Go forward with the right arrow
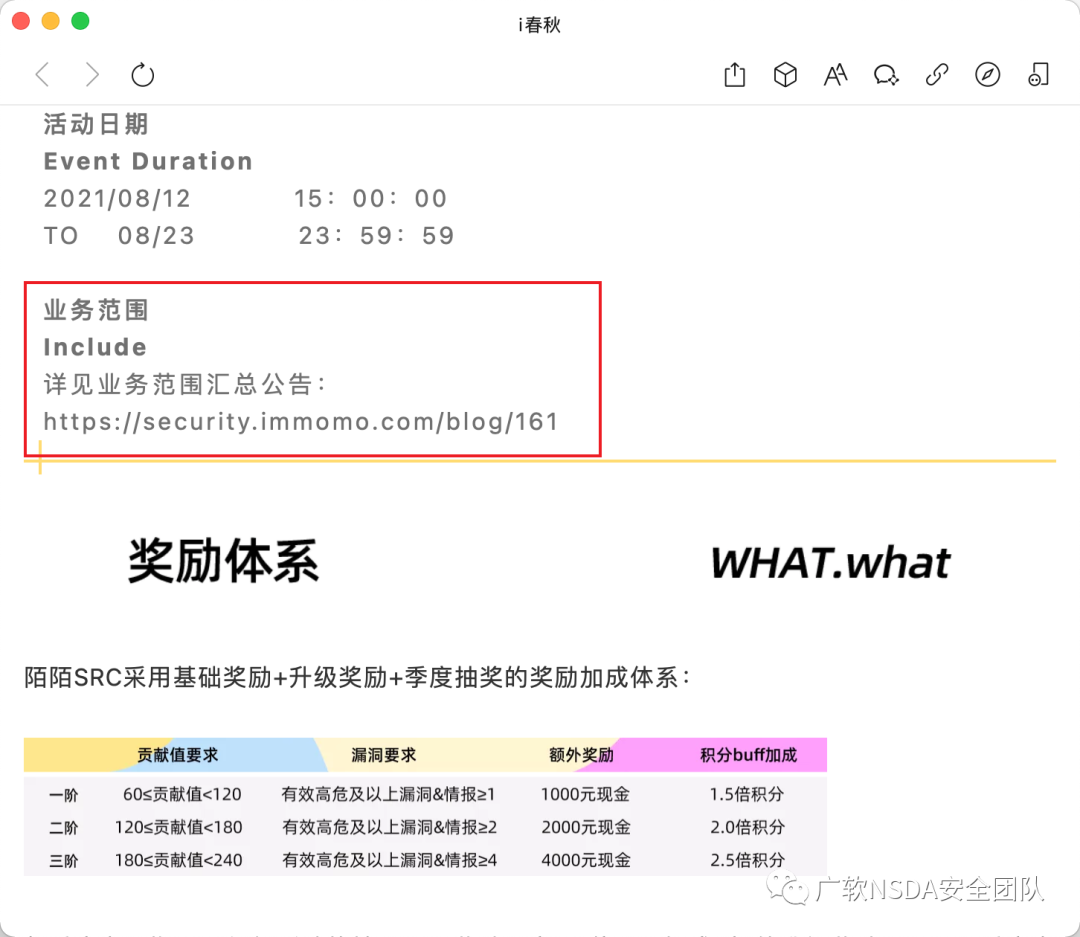 [92, 74]
